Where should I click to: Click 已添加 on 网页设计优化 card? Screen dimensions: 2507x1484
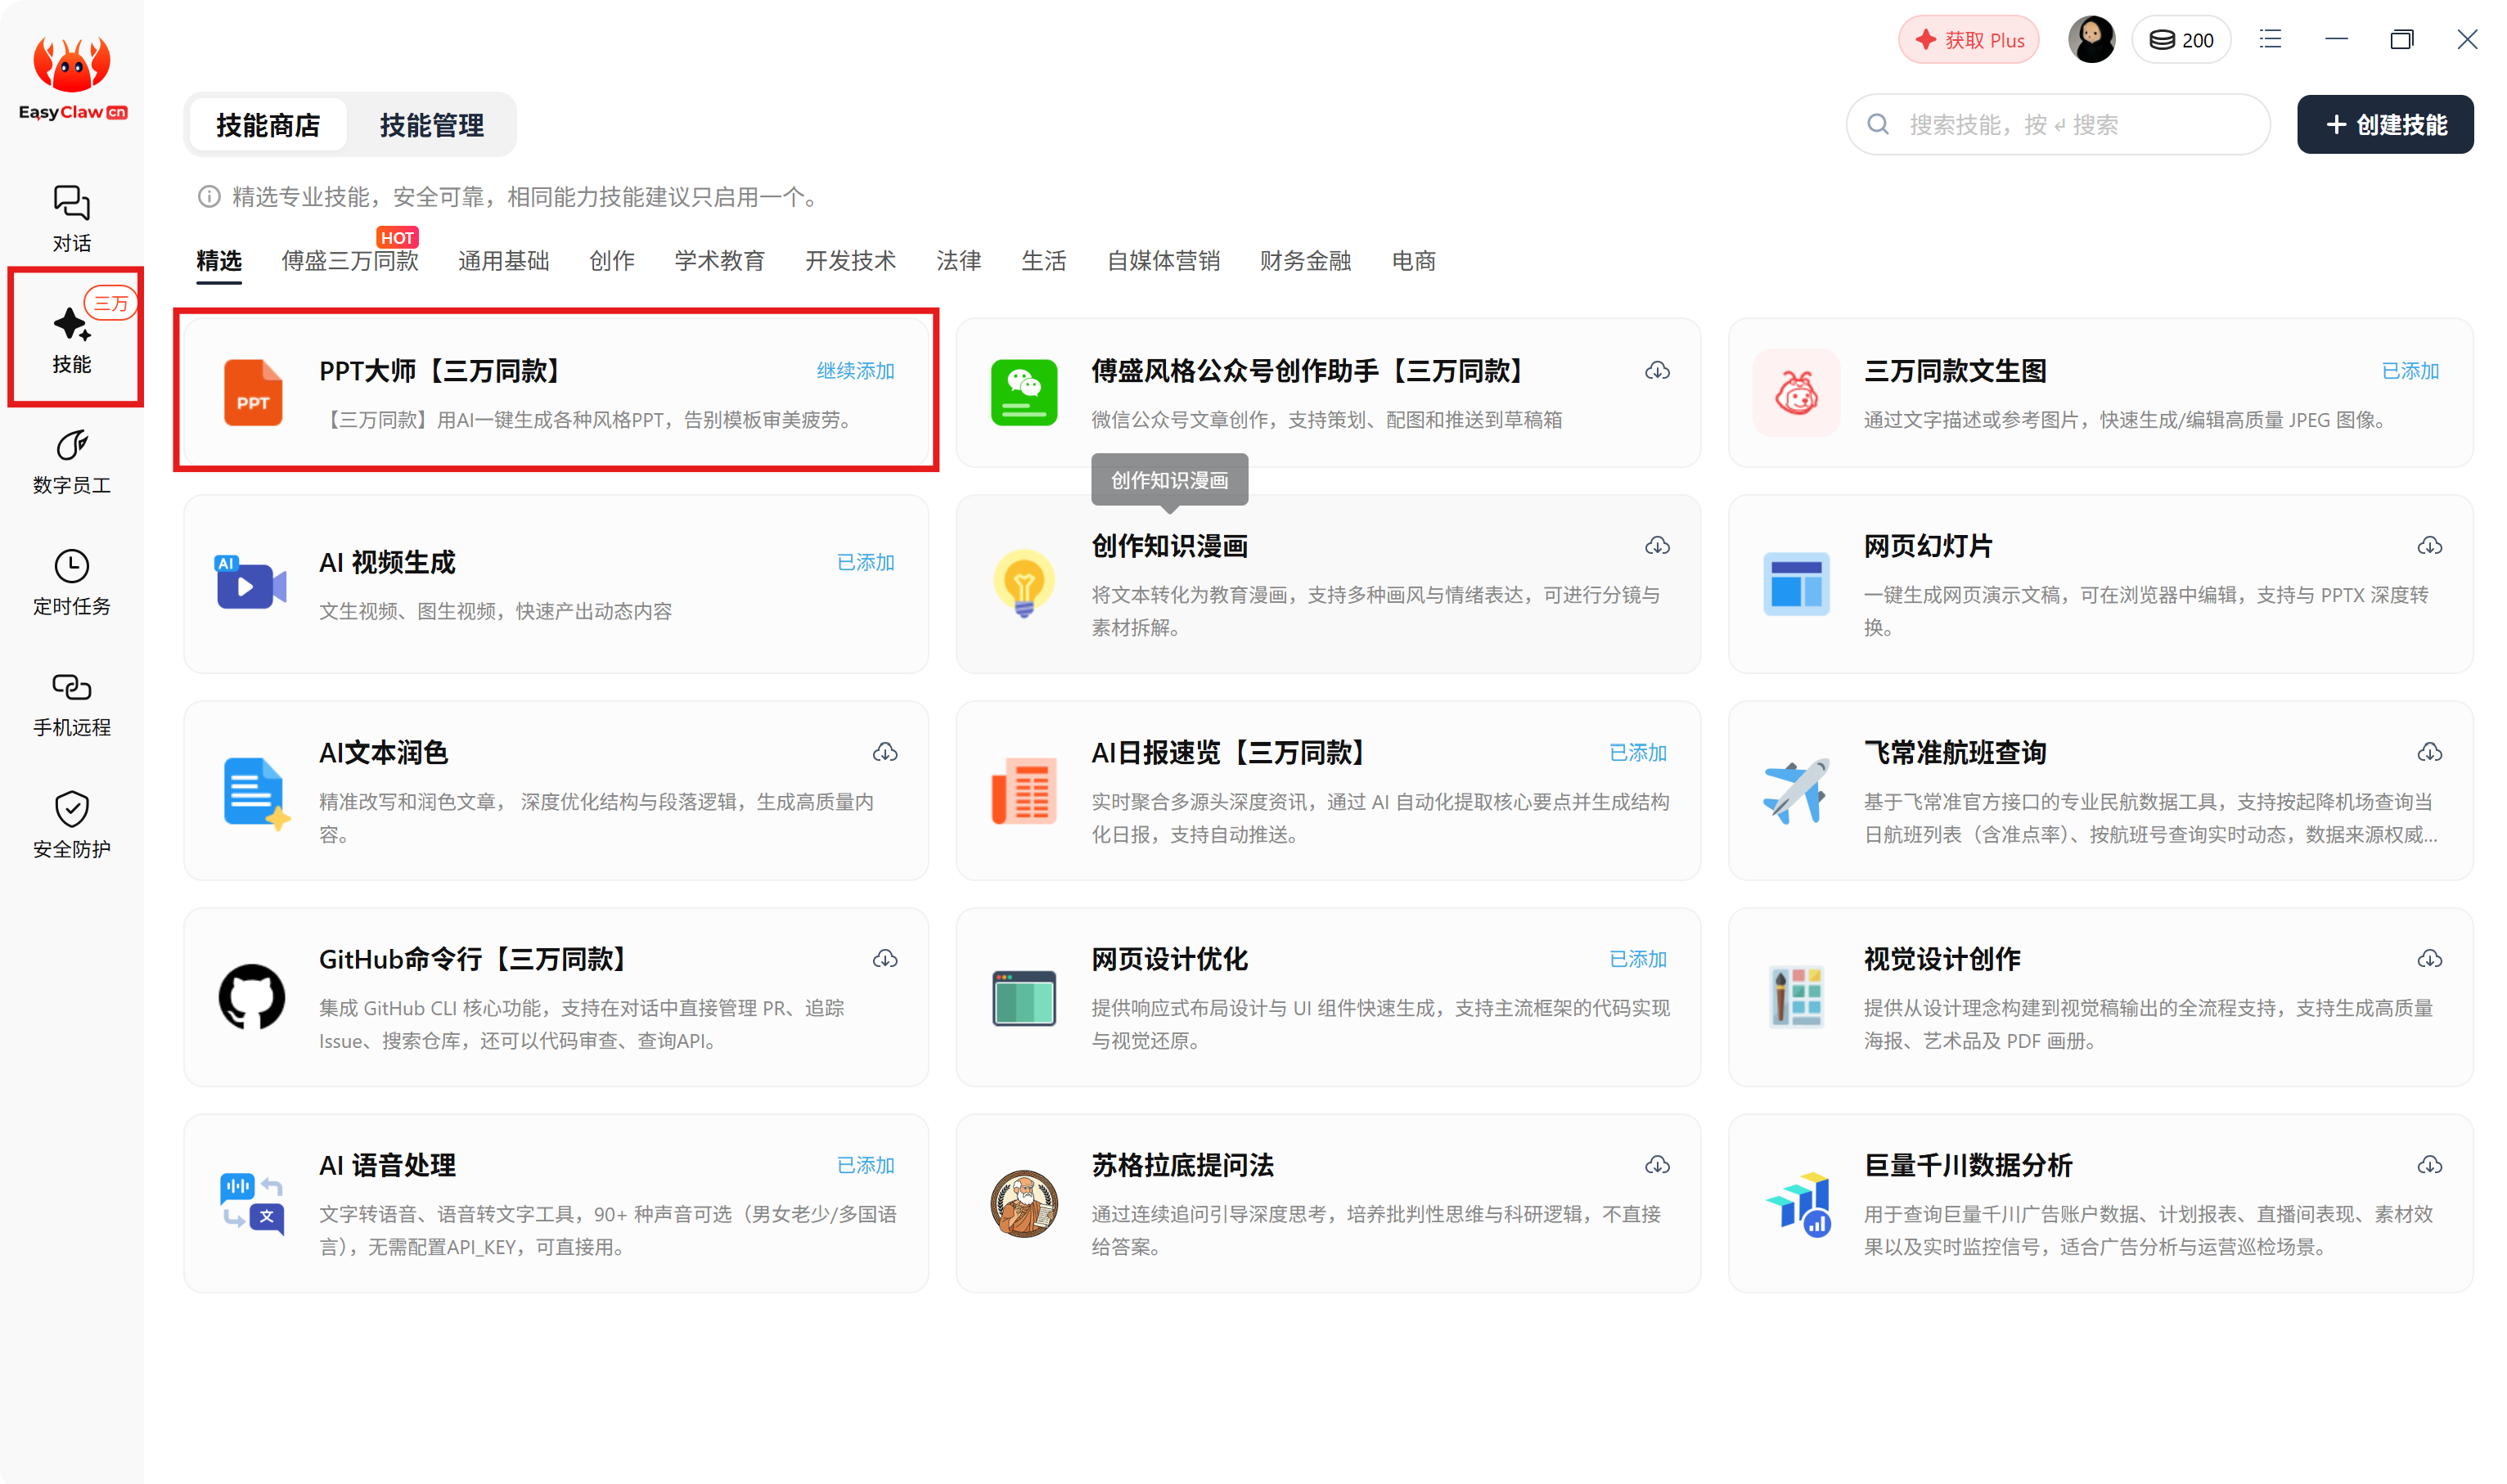click(x=1637, y=959)
